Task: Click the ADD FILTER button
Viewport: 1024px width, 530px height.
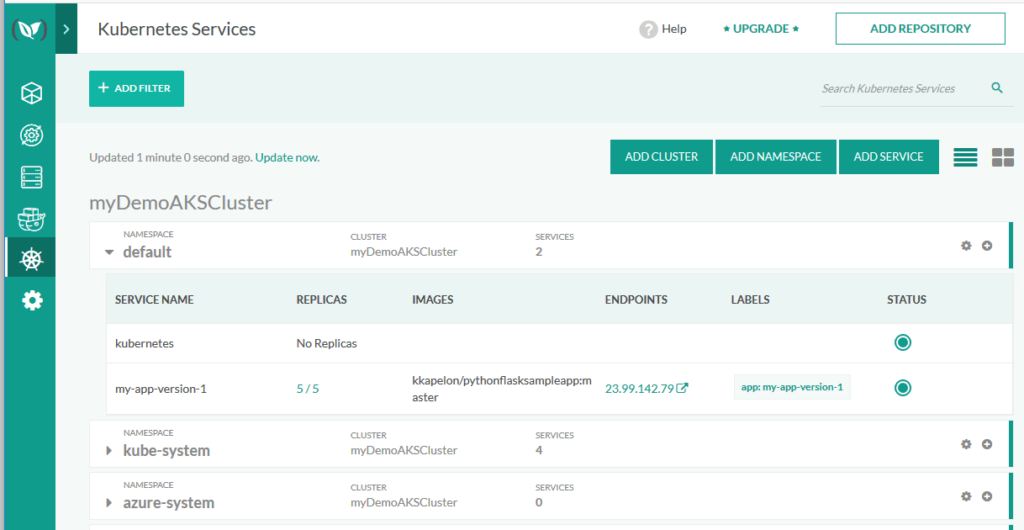Action: pyautogui.click(x=136, y=88)
